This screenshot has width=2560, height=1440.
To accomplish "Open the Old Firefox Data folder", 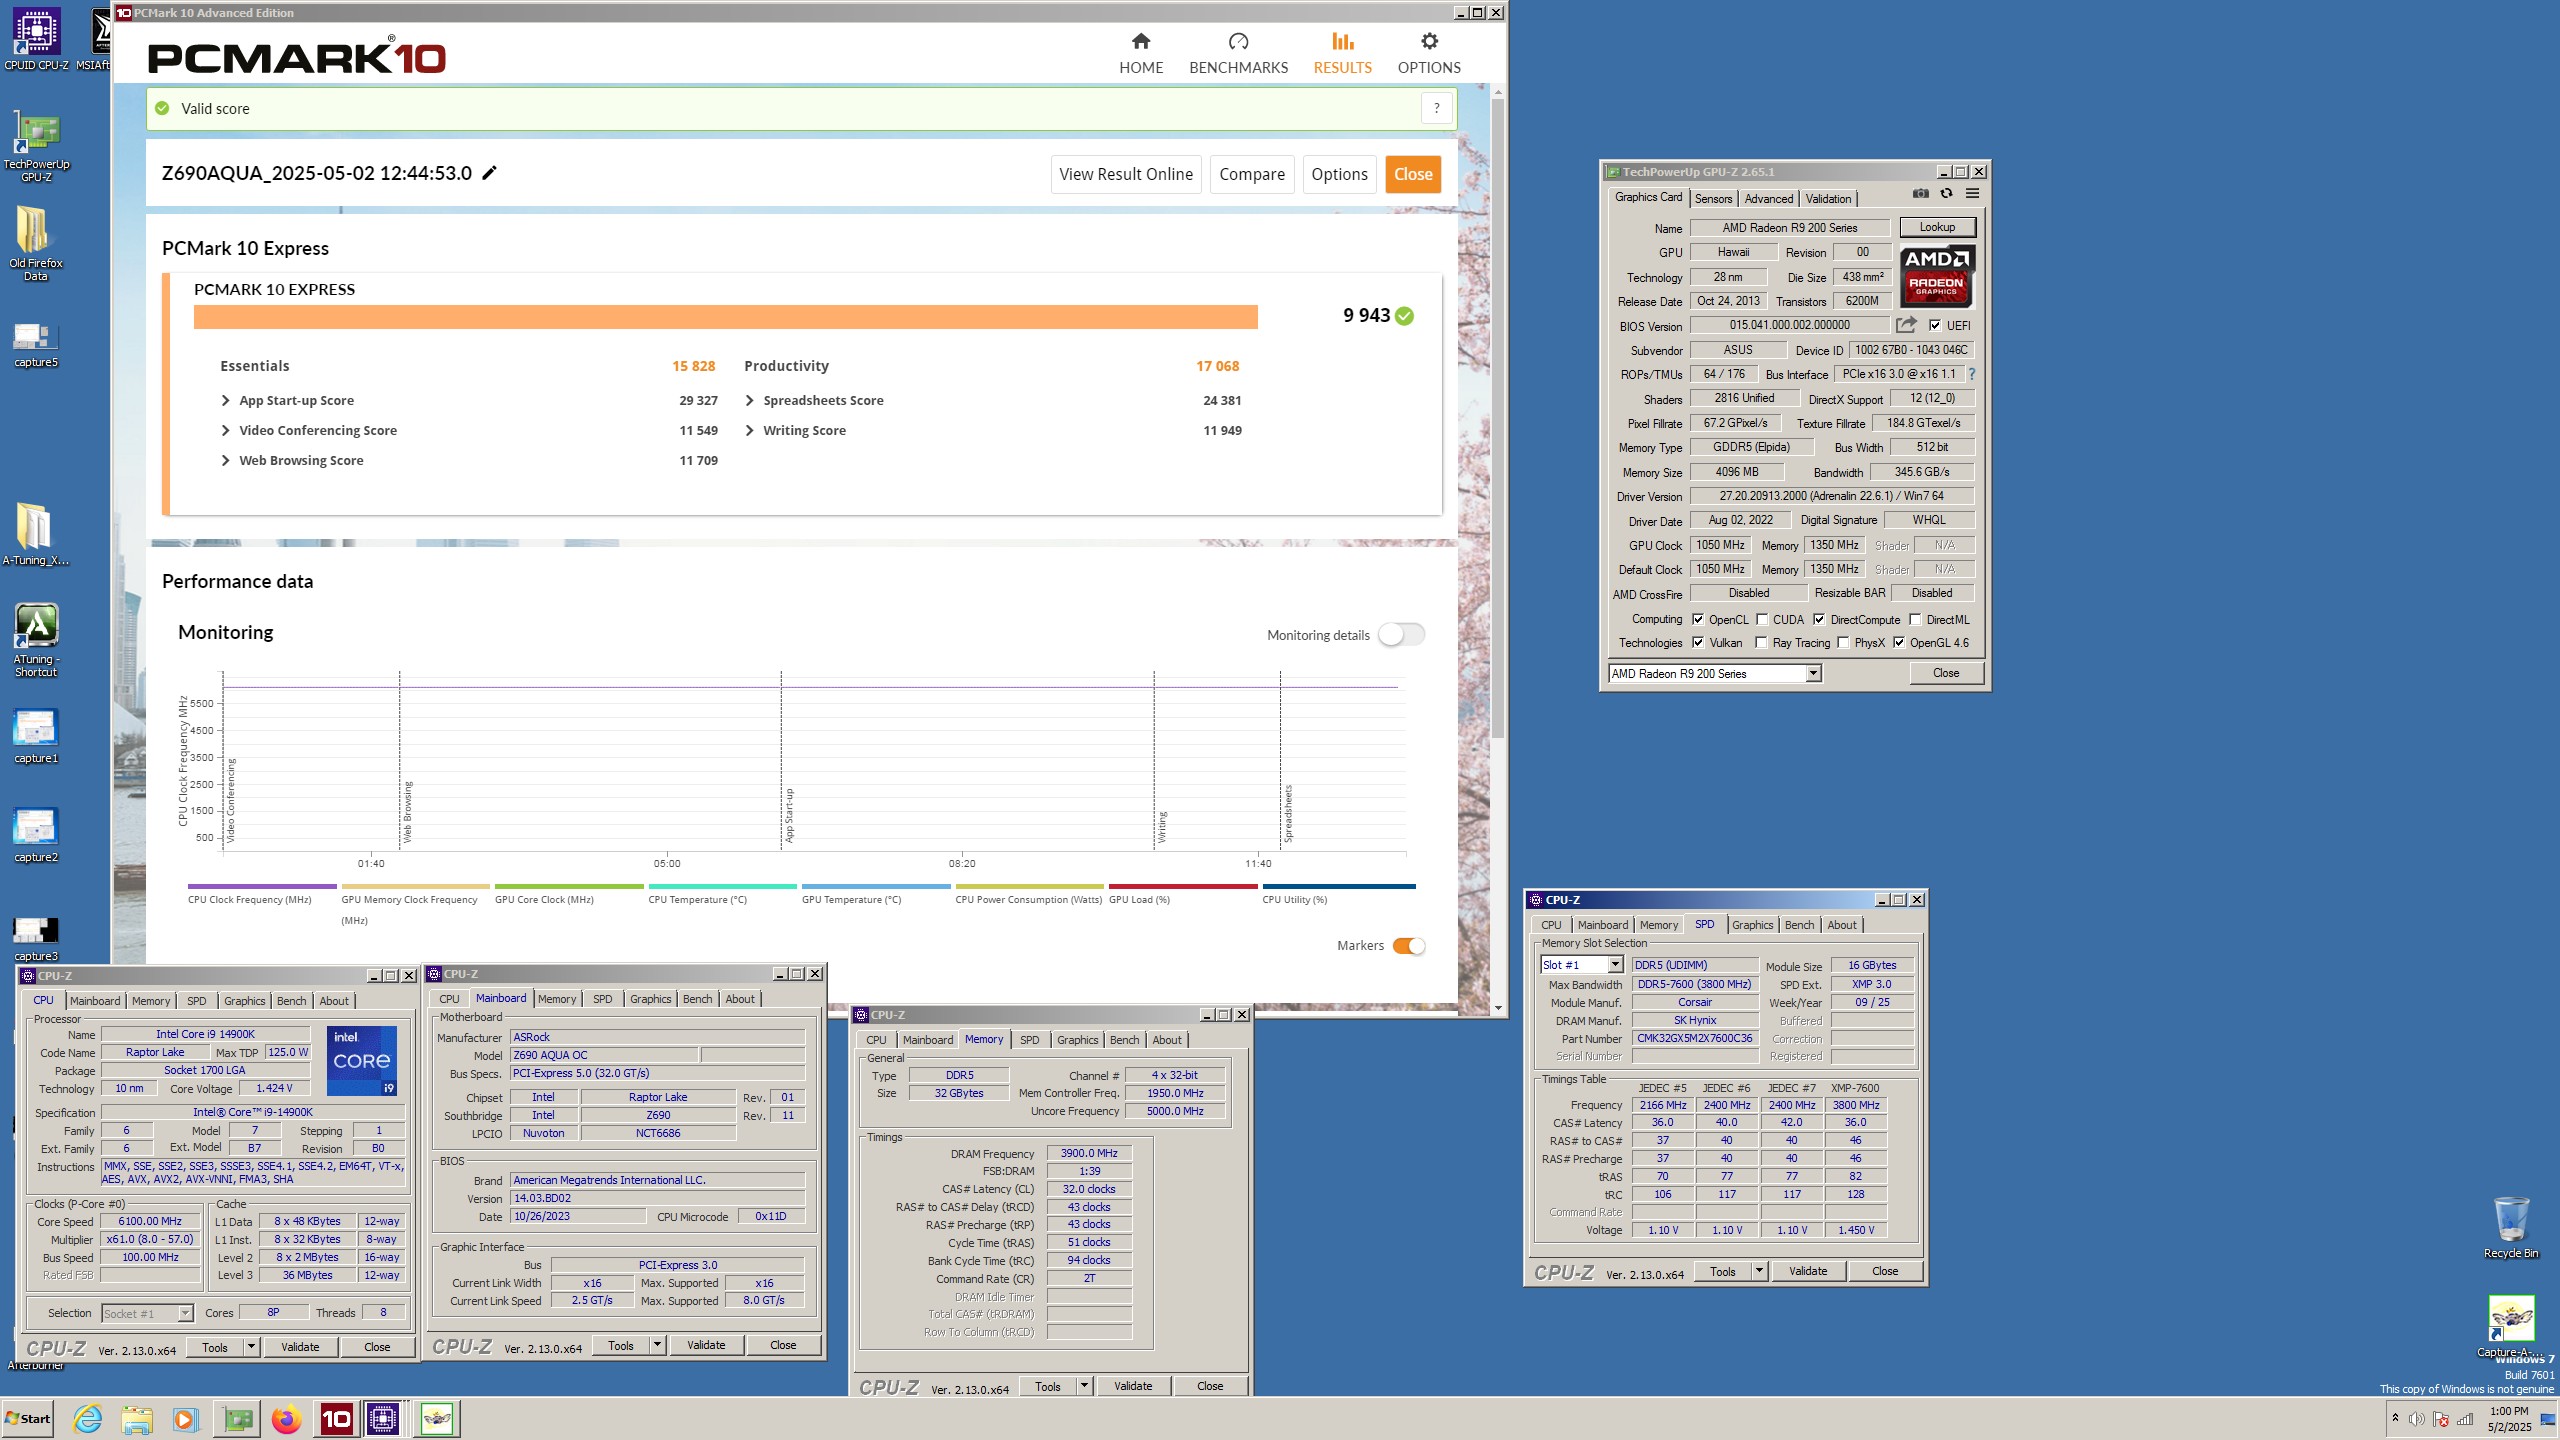I will (36, 244).
